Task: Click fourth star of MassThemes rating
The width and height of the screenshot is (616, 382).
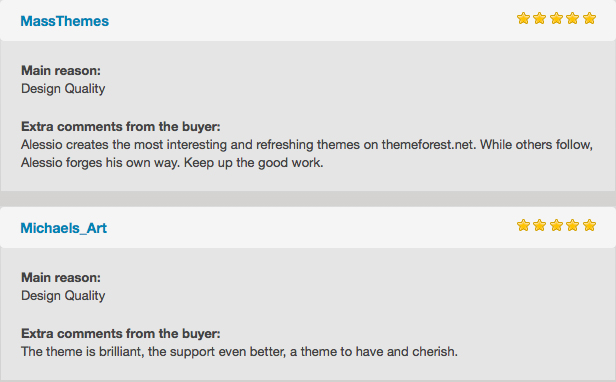Action: 573,18
